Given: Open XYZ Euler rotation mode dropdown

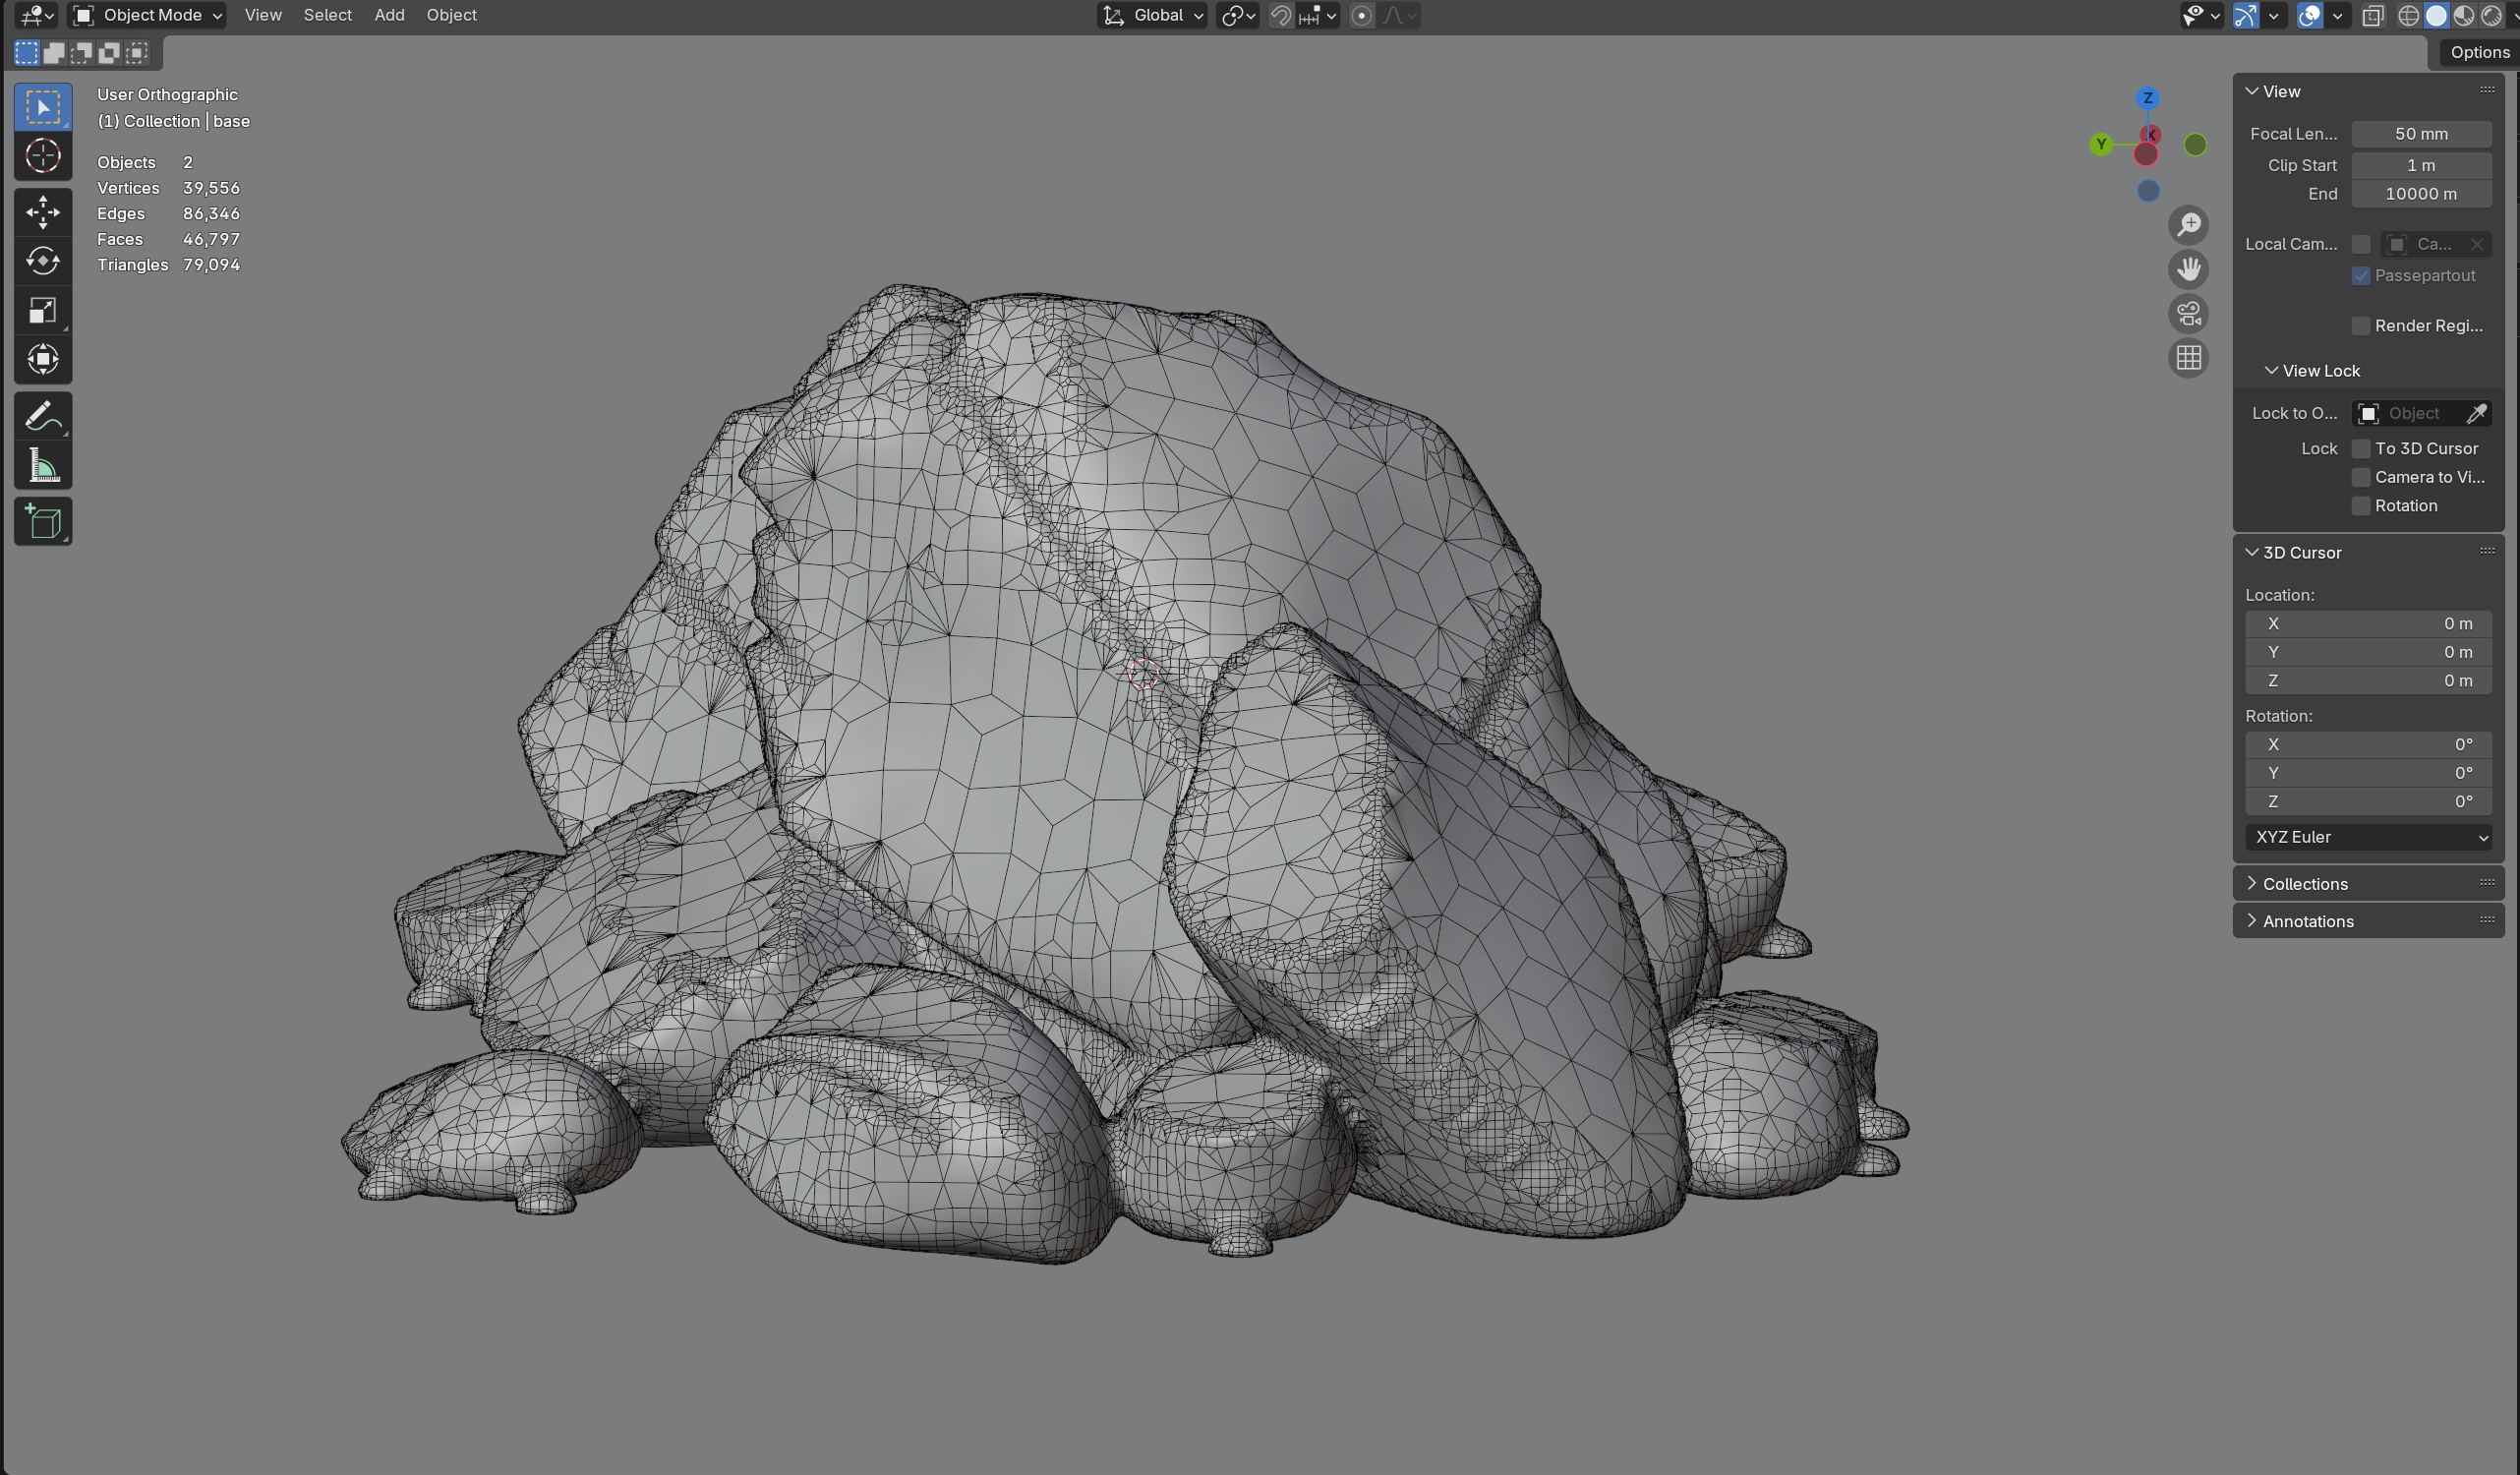Looking at the screenshot, I should click(2368, 837).
